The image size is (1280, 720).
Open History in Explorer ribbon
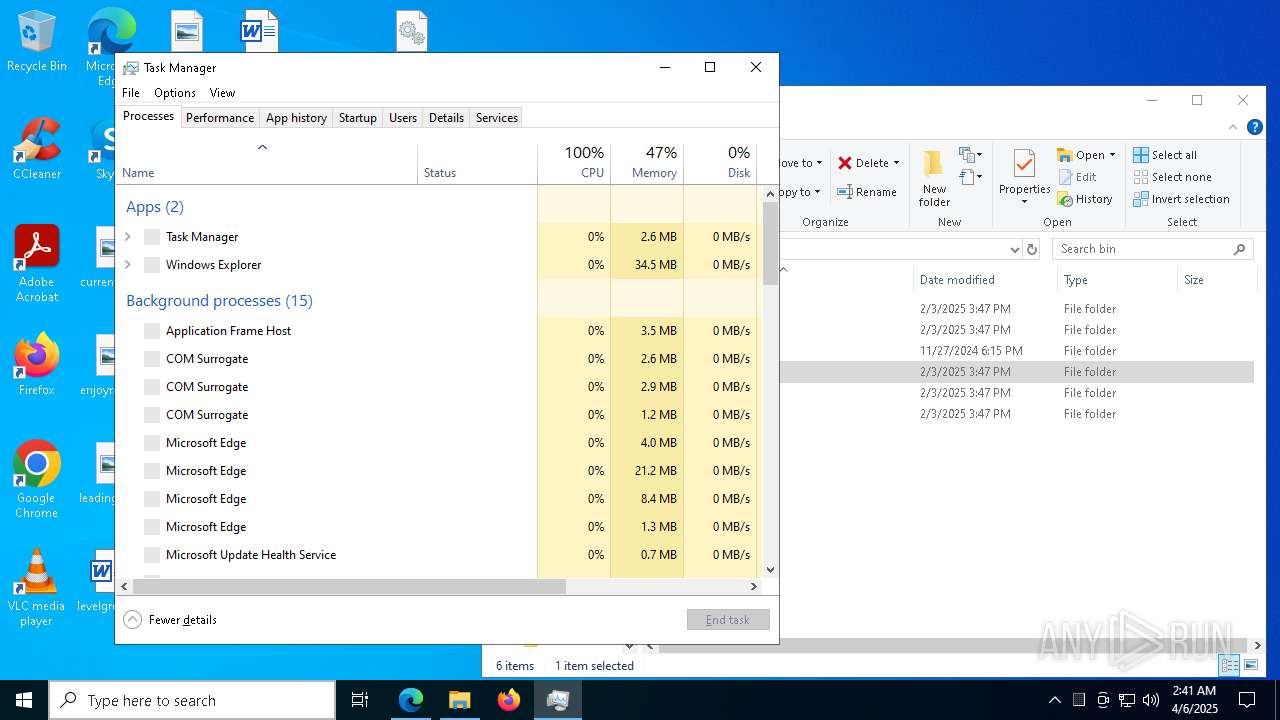pyautogui.click(x=1085, y=199)
